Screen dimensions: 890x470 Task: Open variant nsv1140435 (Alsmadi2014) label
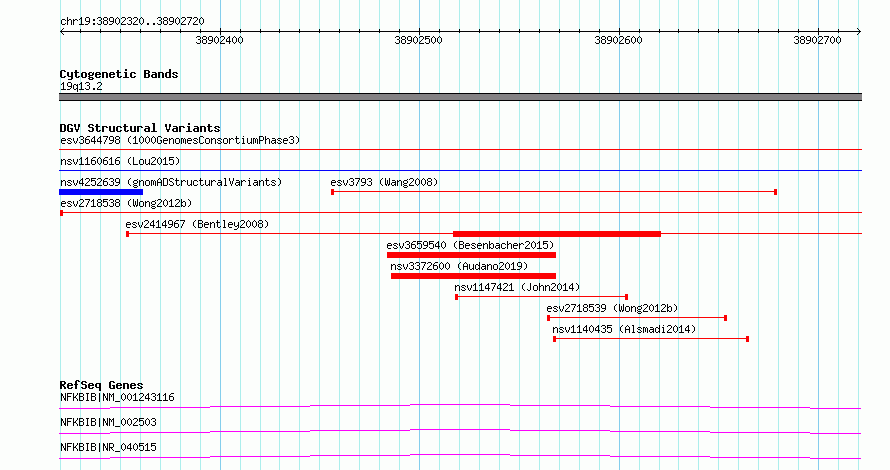coord(624,329)
